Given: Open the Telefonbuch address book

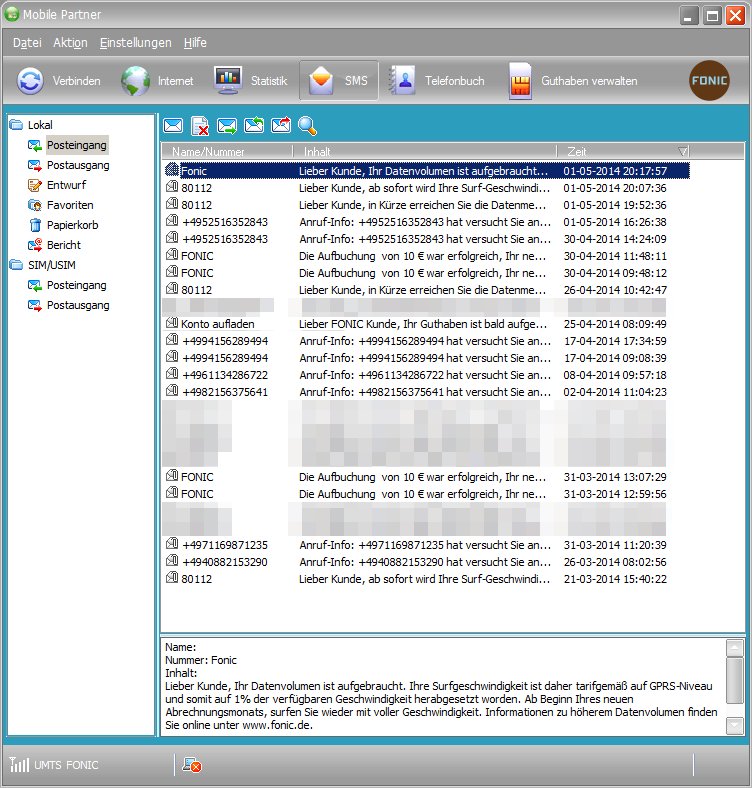Looking at the screenshot, I should (436, 81).
